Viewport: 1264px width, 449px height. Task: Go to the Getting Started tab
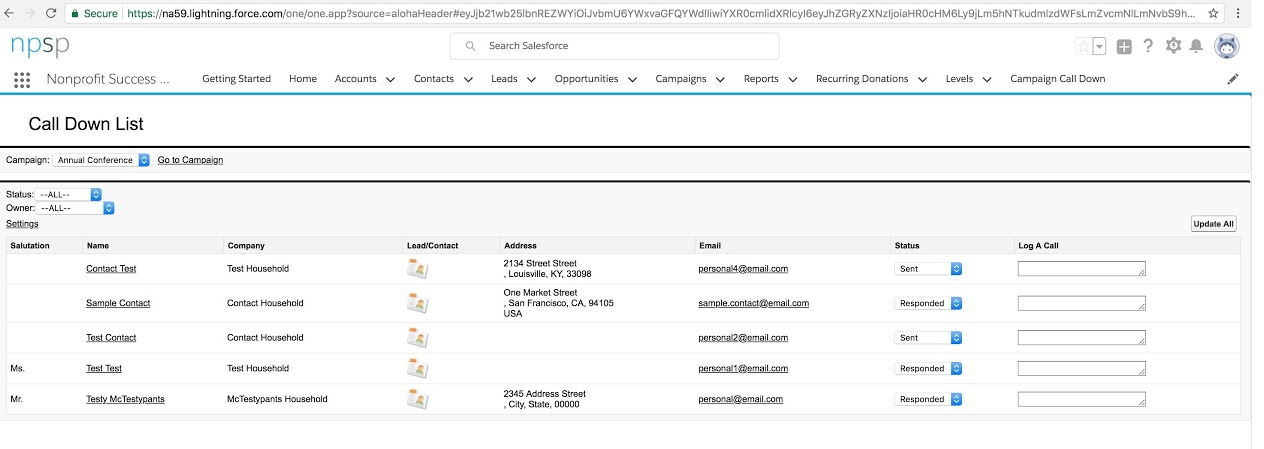[236, 79]
